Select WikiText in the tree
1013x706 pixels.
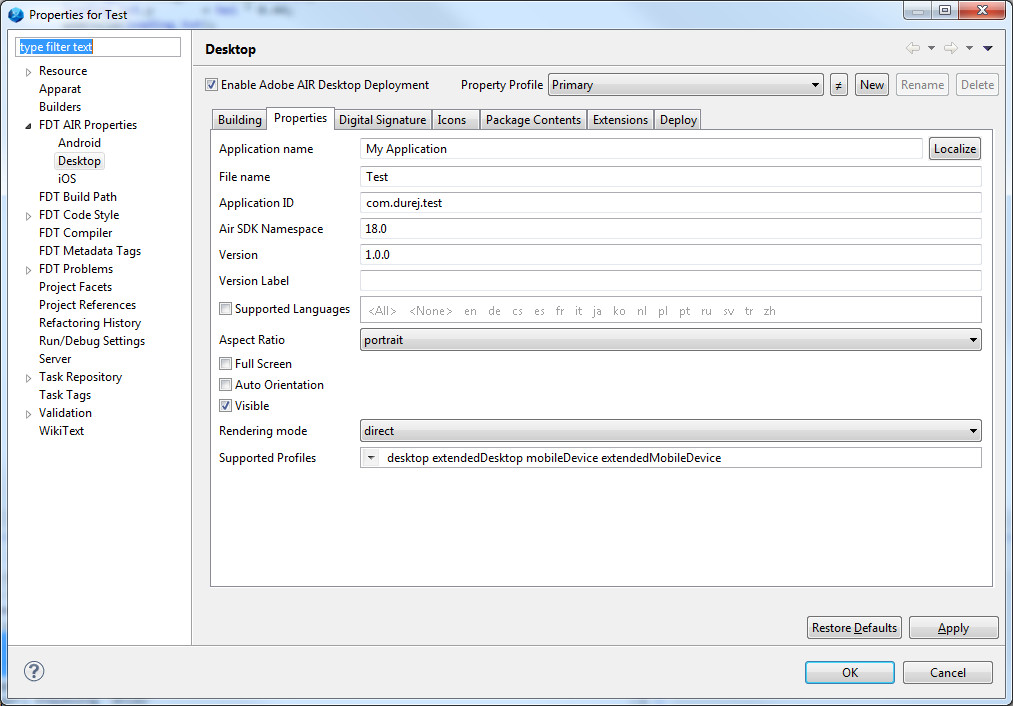point(61,431)
